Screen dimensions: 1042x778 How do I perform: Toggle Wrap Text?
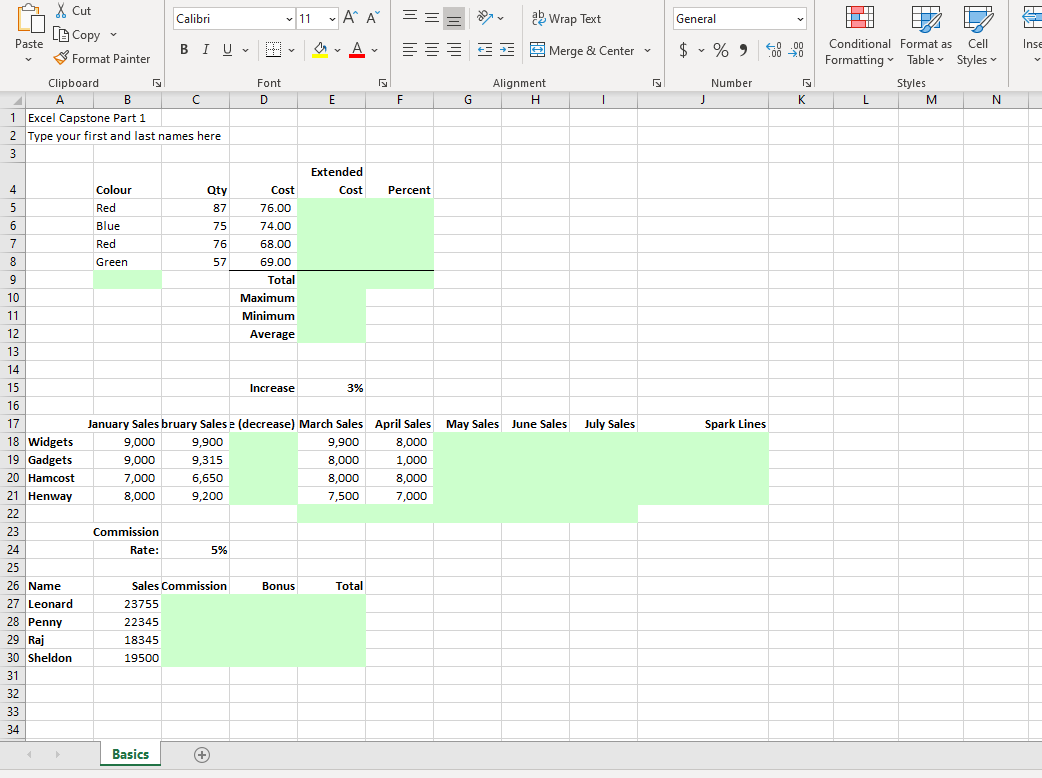click(x=566, y=19)
